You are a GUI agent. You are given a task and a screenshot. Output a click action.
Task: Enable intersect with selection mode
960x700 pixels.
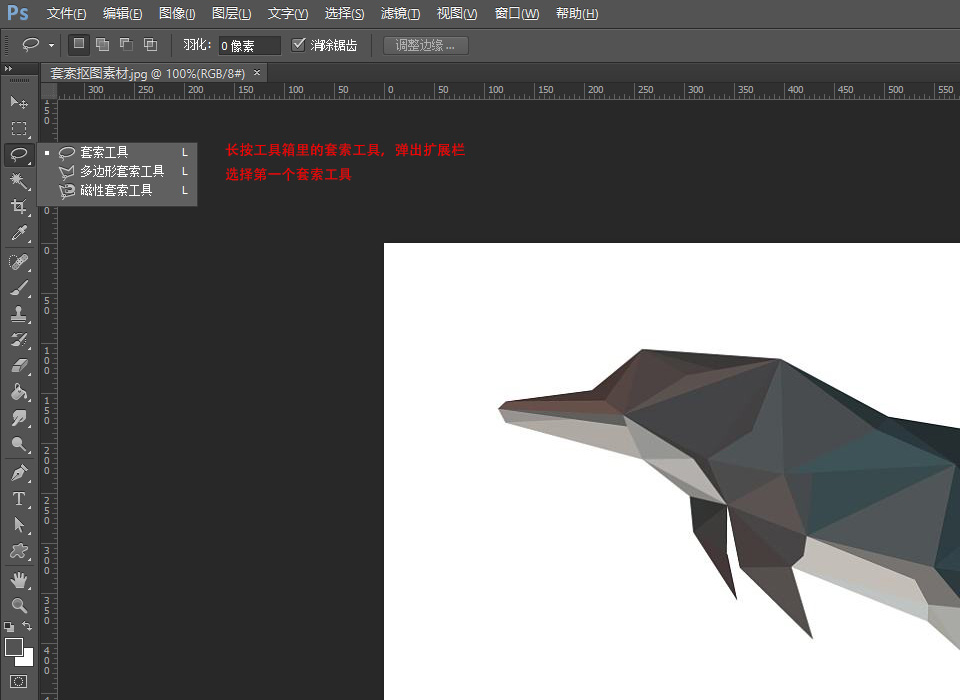click(x=150, y=45)
